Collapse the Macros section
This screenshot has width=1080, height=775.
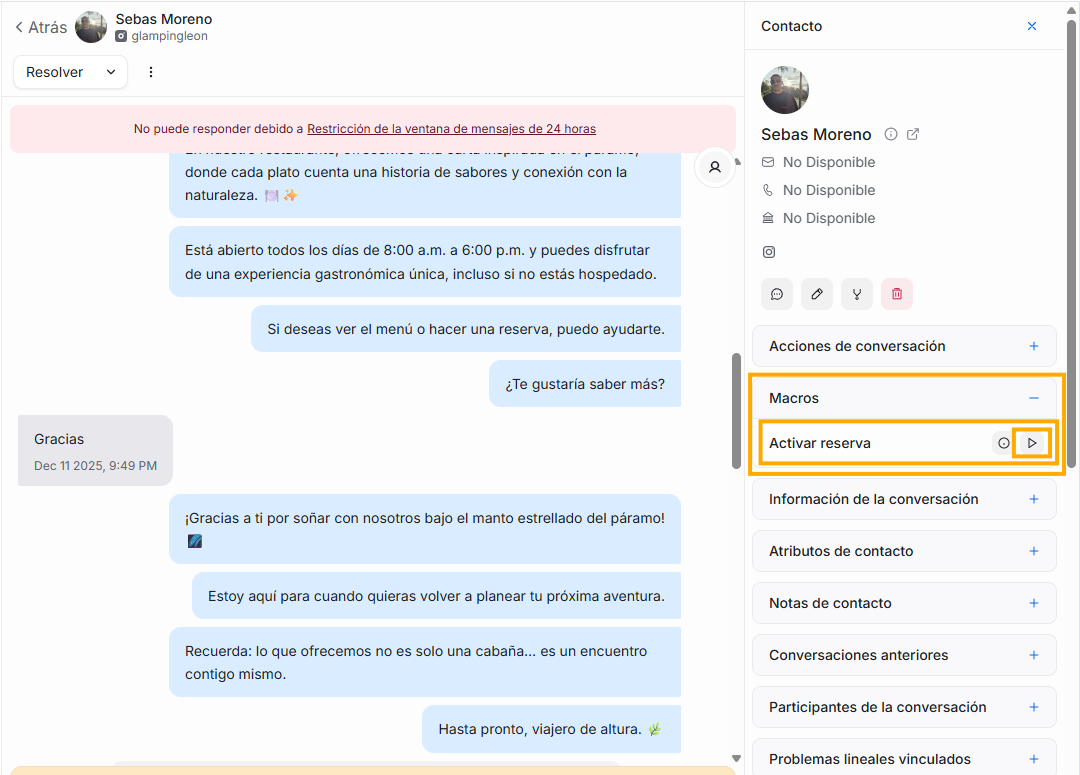tap(1034, 398)
